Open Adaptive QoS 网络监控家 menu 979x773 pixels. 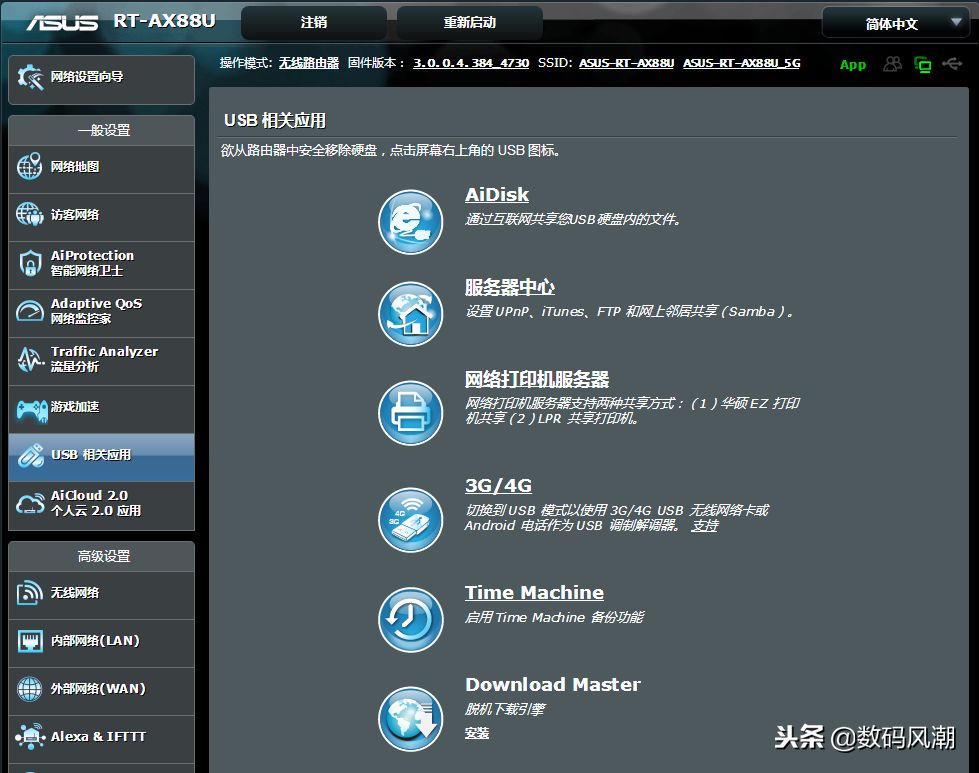tap(102, 311)
